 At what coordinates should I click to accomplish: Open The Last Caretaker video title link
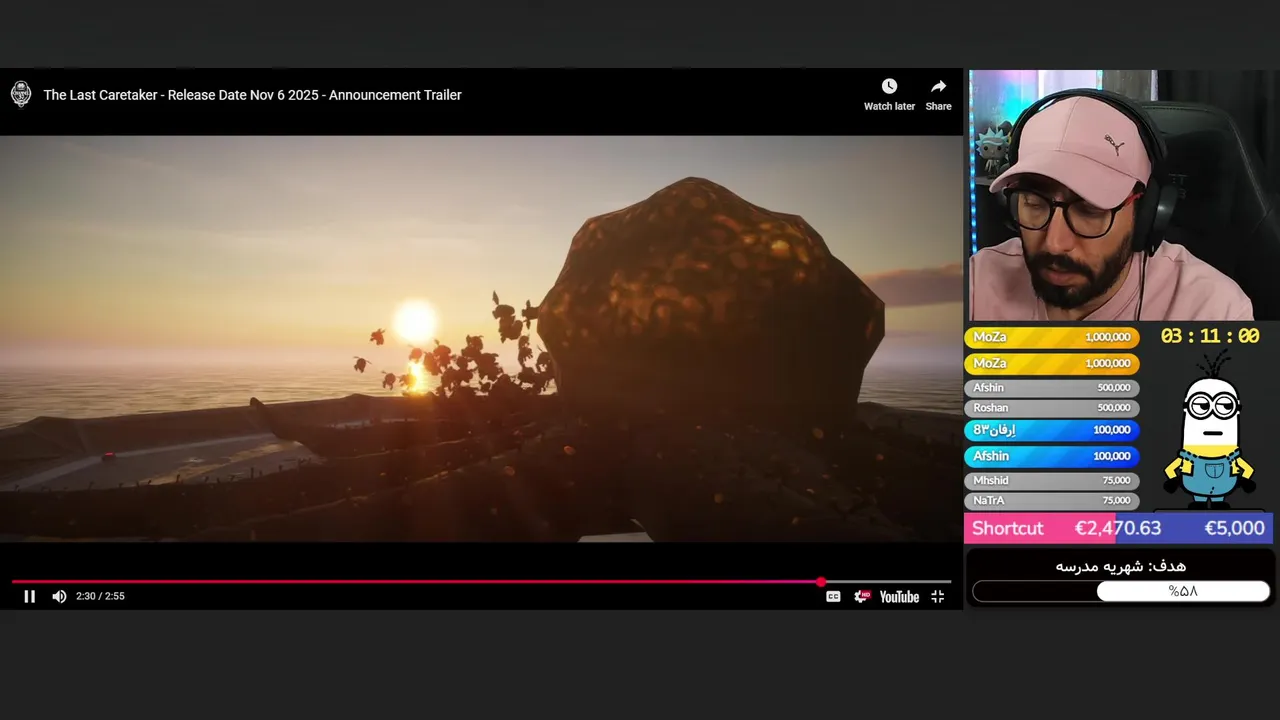[252, 95]
